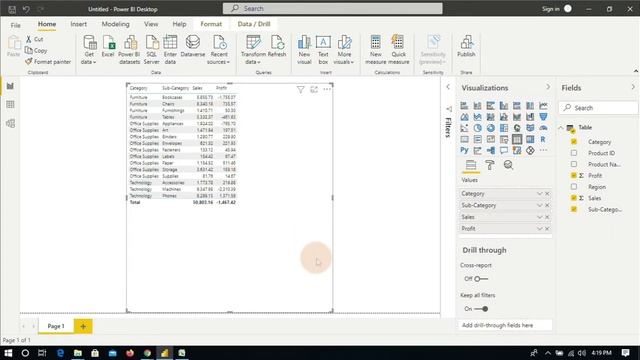Switch to the View tab

(151, 24)
